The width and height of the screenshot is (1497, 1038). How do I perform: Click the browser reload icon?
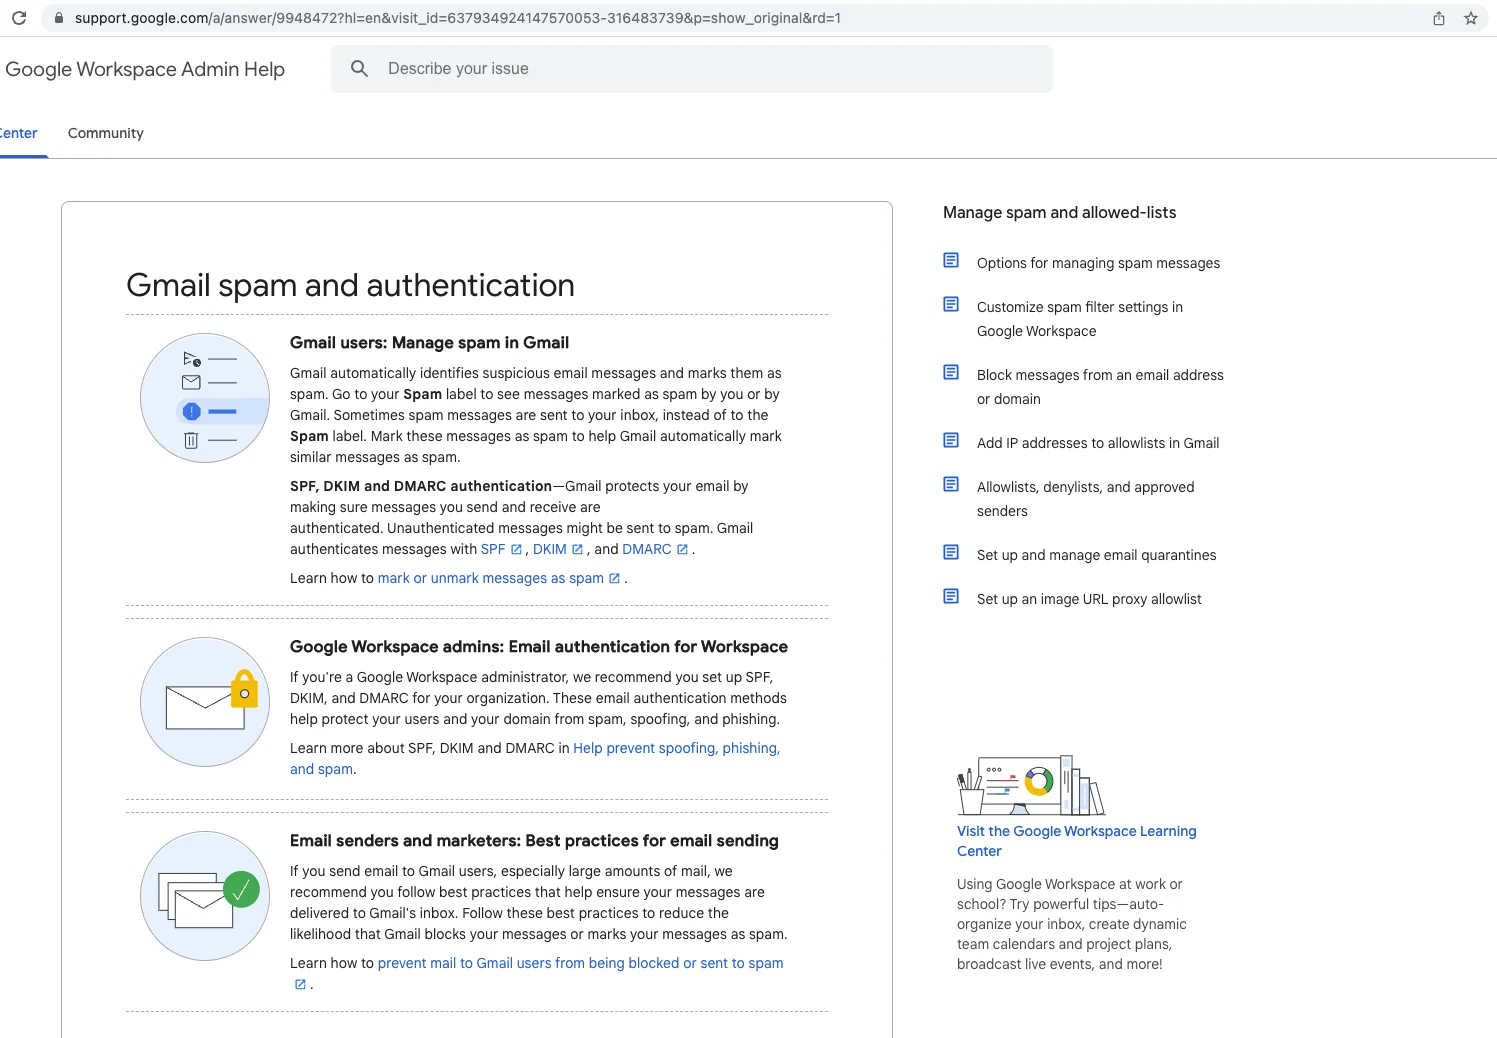coord(19,18)
